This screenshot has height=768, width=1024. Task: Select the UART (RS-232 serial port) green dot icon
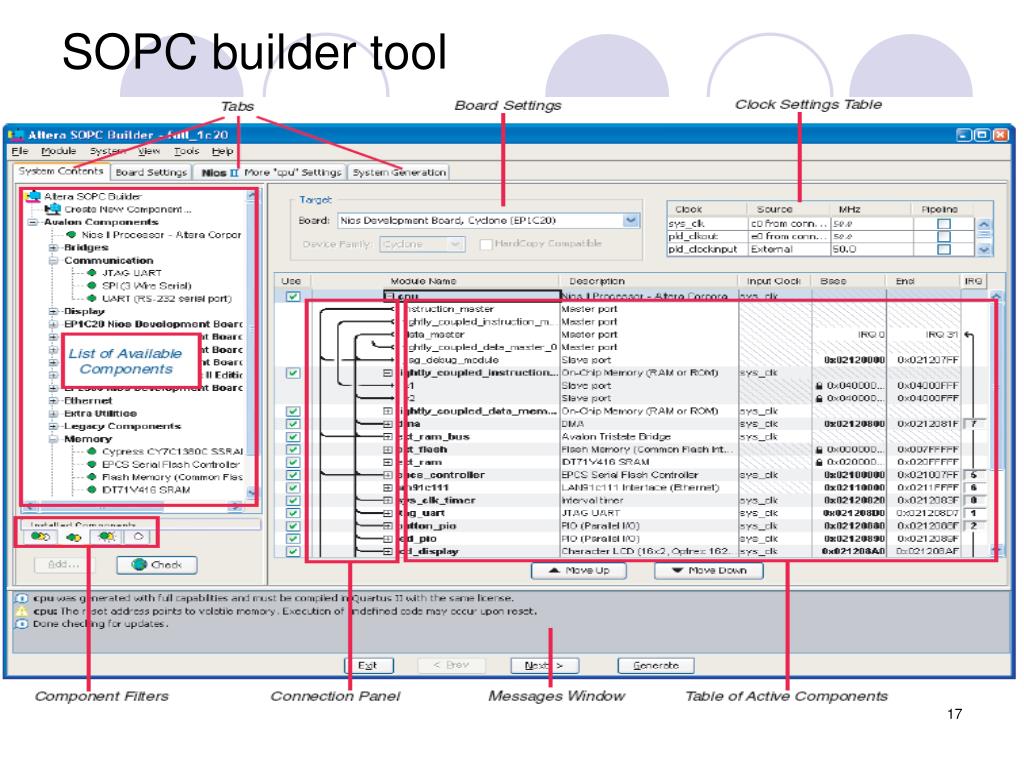tap(91, 298)
